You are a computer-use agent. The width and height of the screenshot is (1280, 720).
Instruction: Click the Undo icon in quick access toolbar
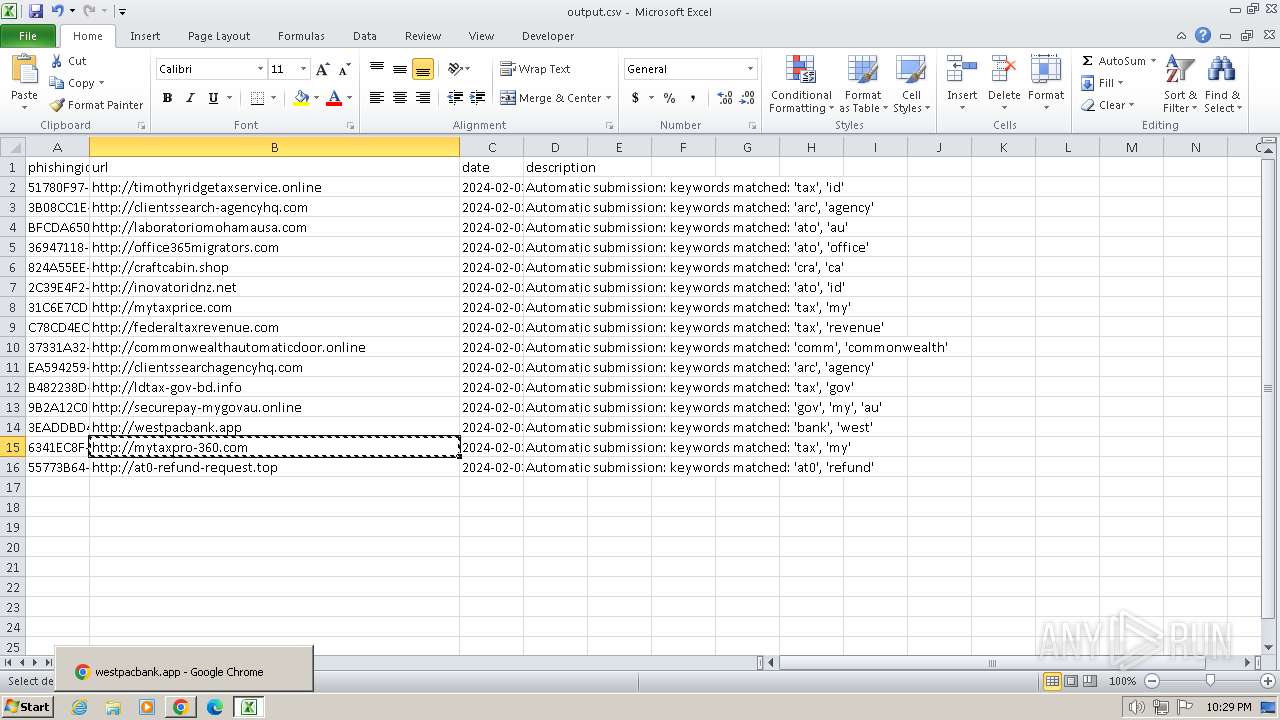[57, 11]
